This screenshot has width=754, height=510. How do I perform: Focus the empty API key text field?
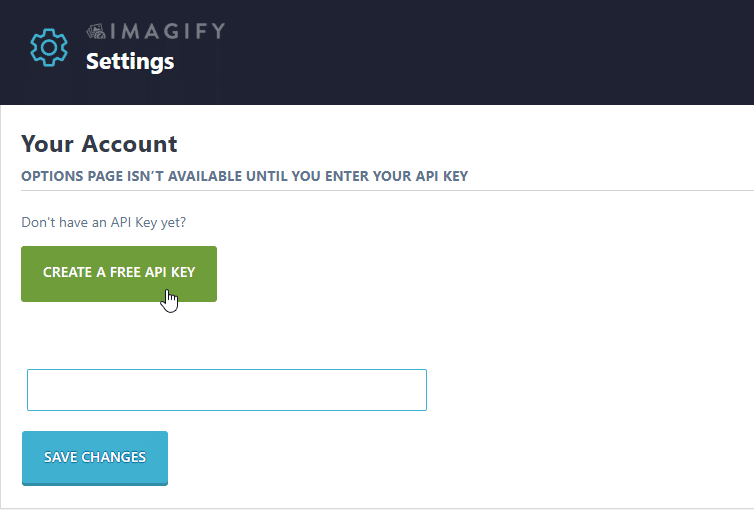click(227, 390)
